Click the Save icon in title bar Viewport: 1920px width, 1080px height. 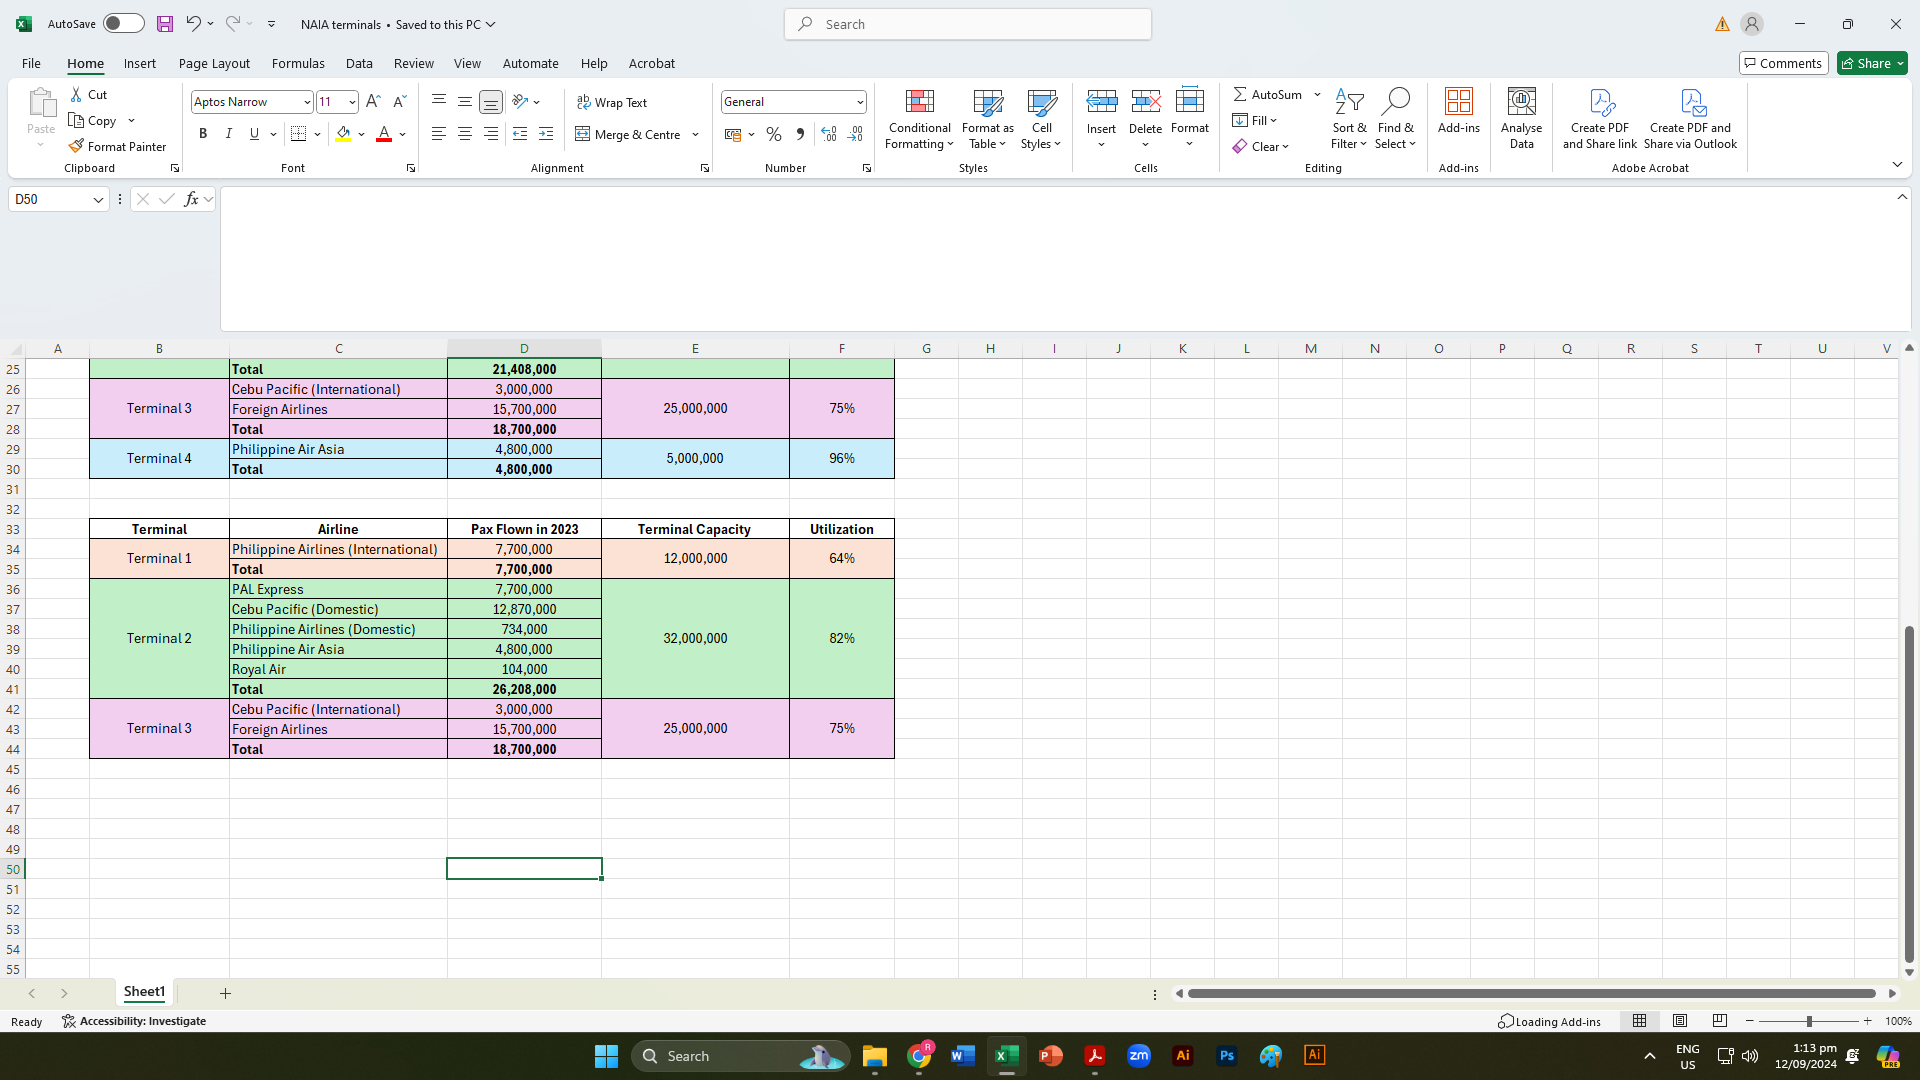point(165,24)
